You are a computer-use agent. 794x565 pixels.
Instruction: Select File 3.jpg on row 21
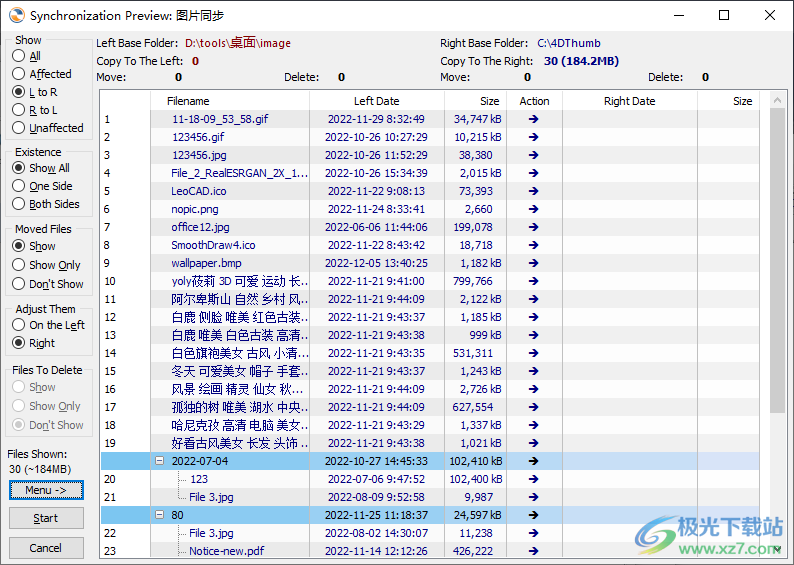click(211, 497)
